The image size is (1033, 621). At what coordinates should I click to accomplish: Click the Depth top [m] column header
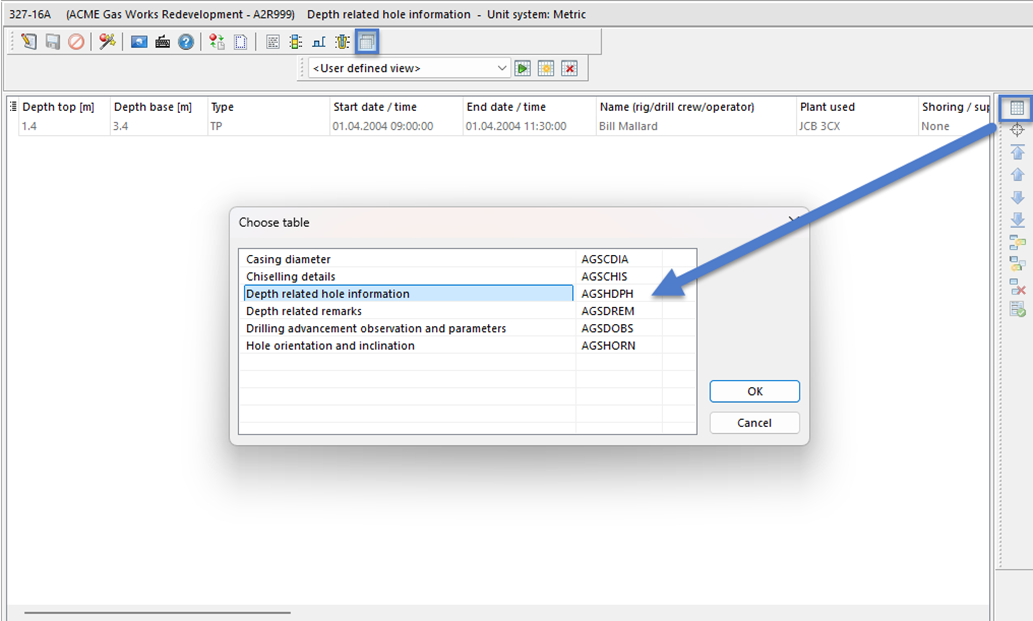(59, 107)
